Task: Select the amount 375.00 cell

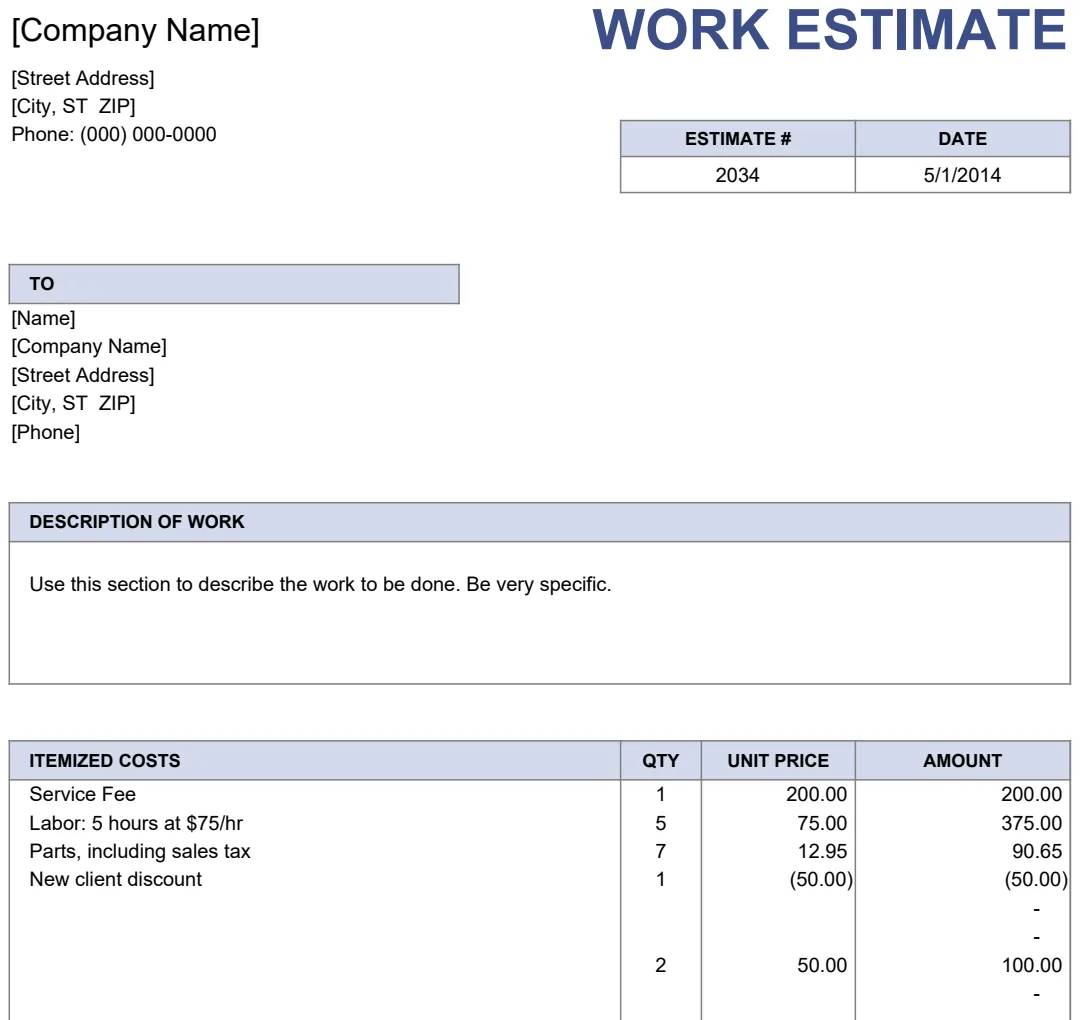Action: 962,823
